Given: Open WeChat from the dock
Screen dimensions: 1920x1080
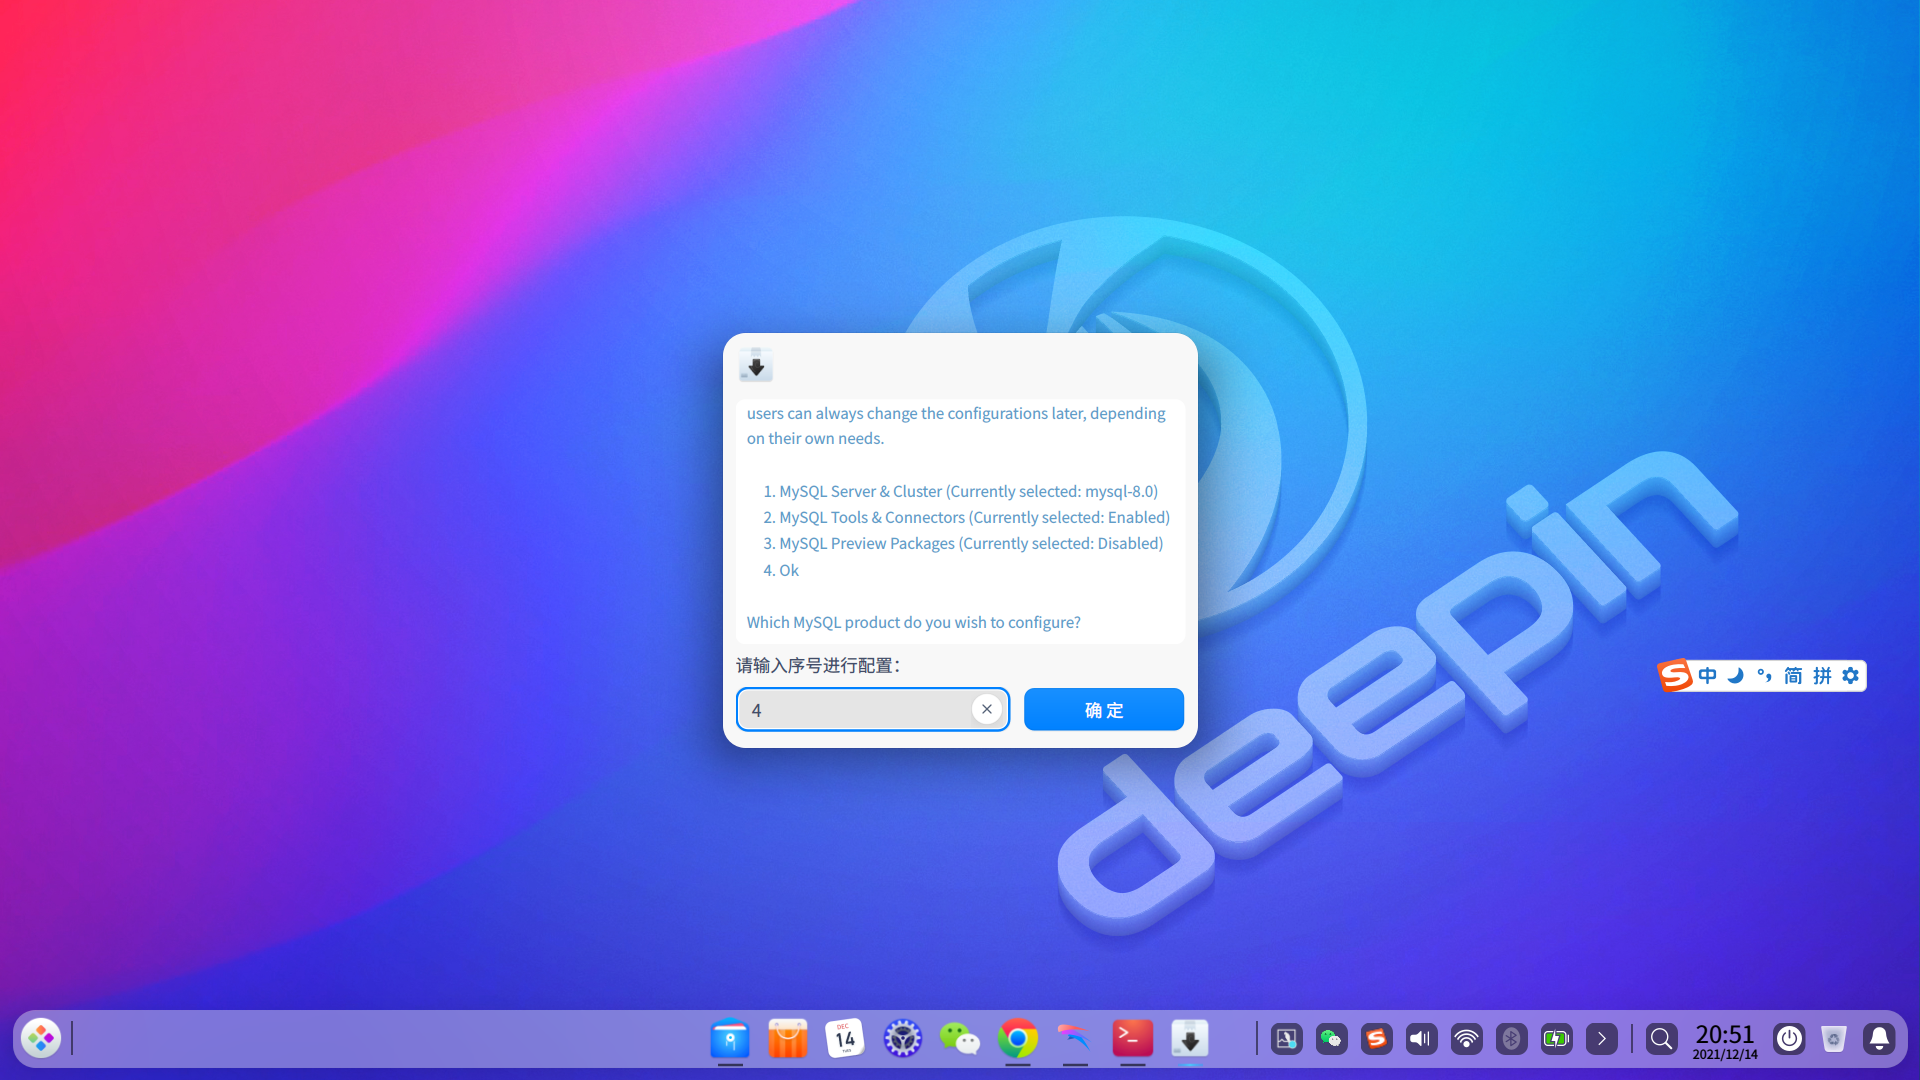Looking at the screenshot, I should point(959,1039).
